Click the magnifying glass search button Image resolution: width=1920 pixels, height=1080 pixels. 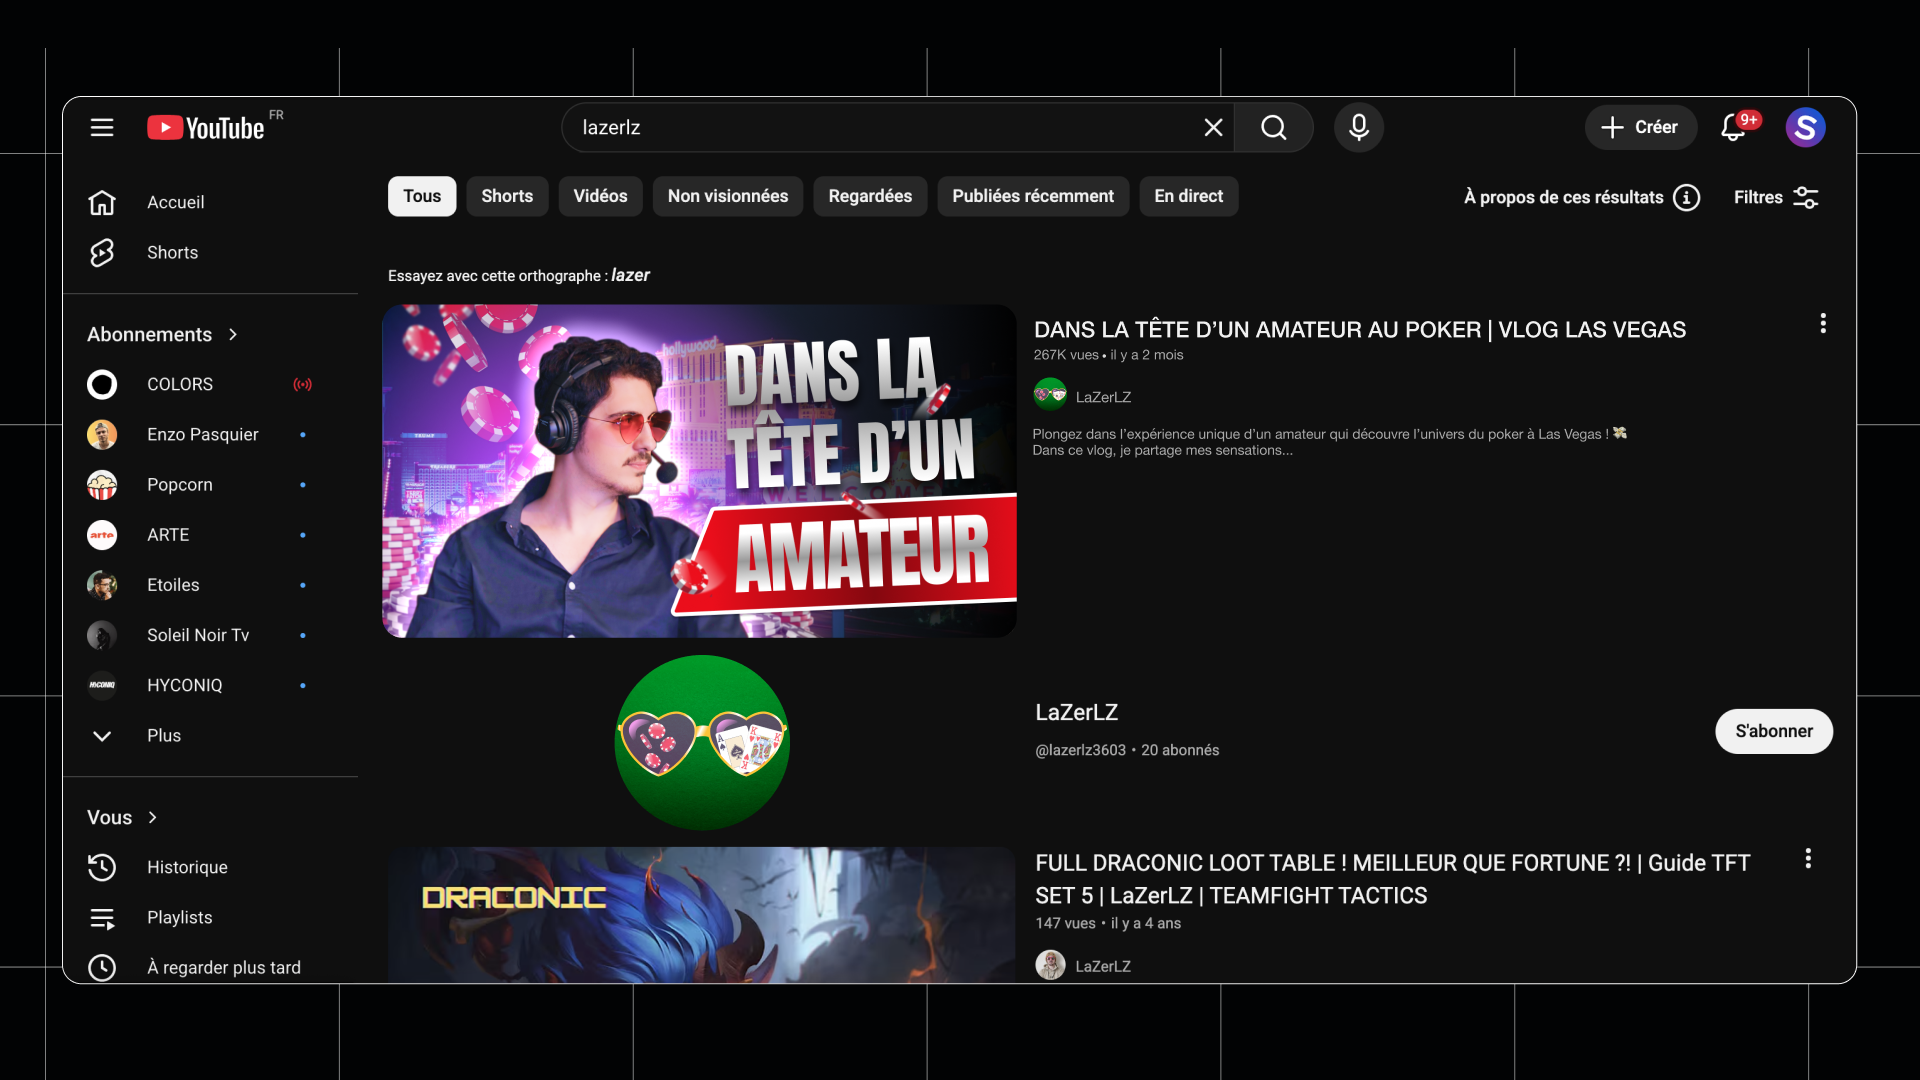point(1273,127)
